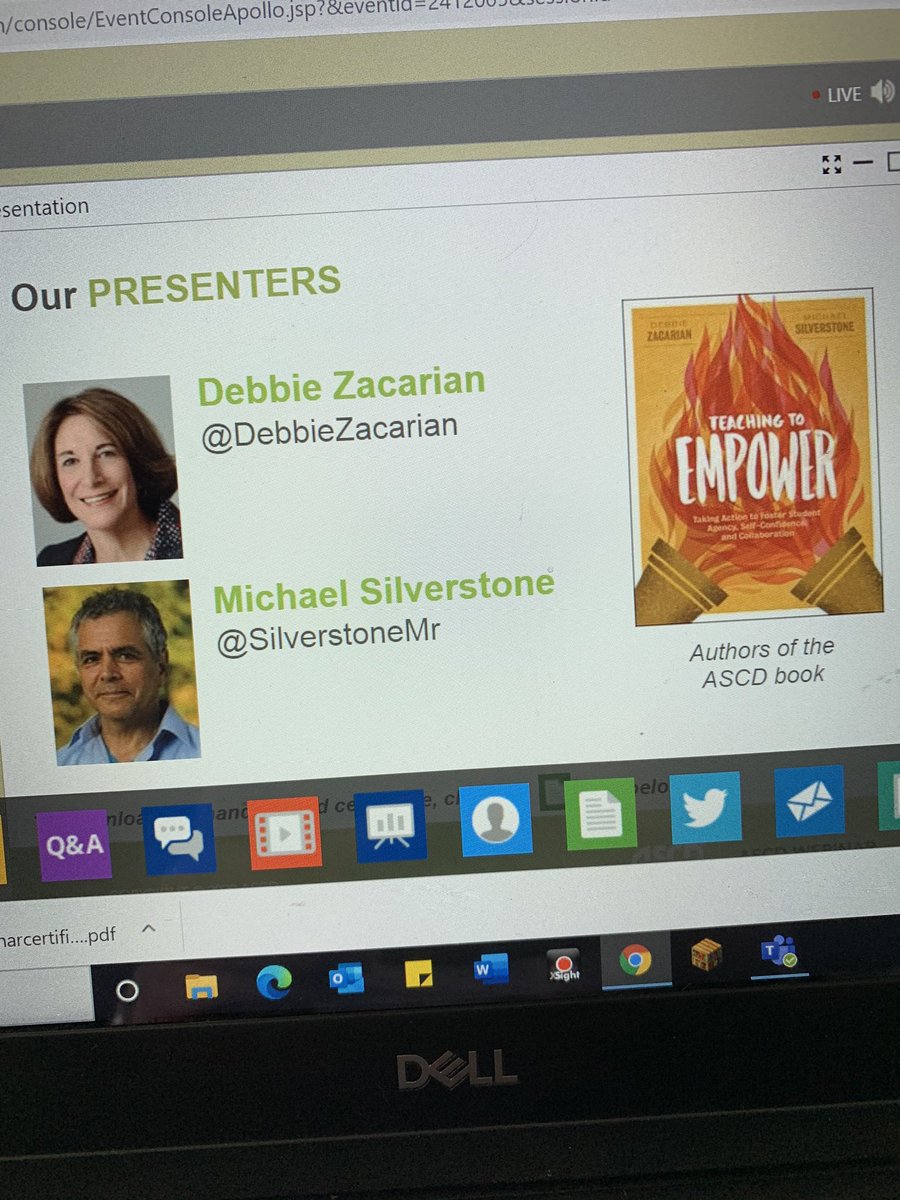Expand presentation panel to fullscreen
900x1200 pixels.
(831, 165)
